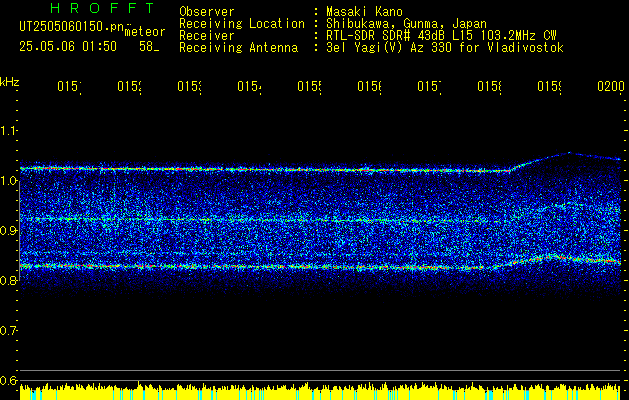Click the 0152 time marker
The image size is (629, 400).
(129, 86)
